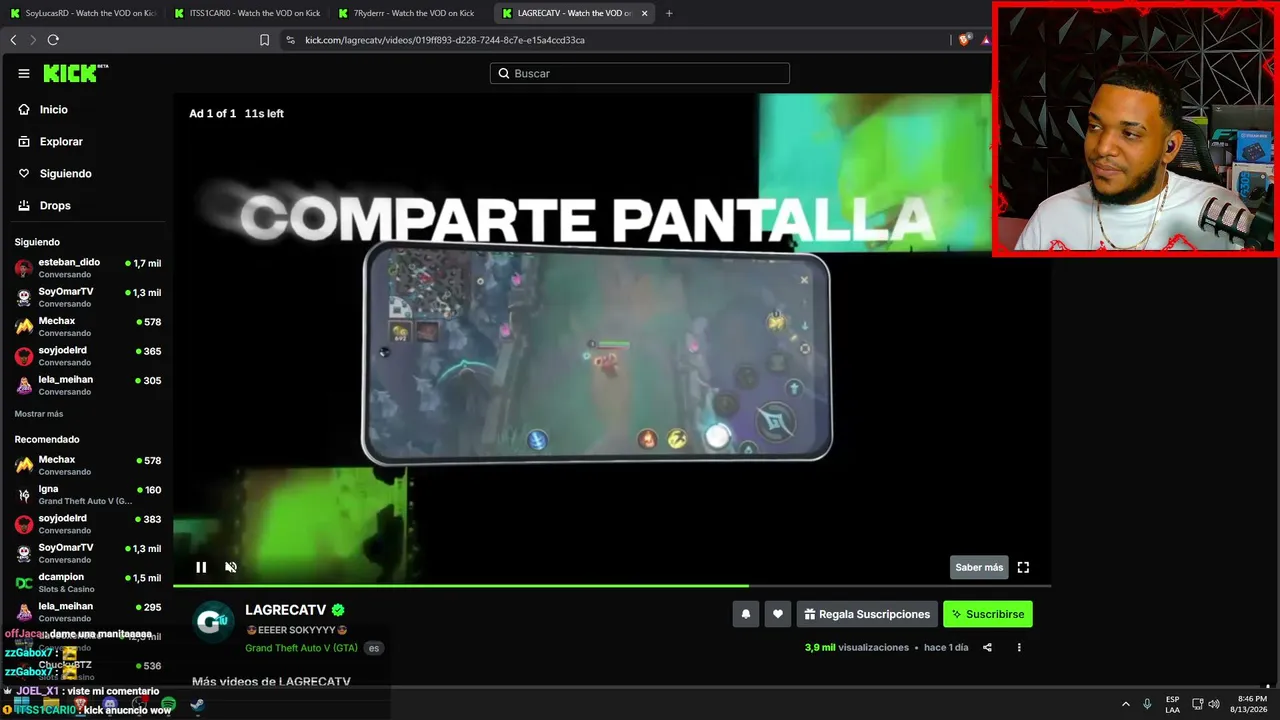Screen dimensions: 1280x720
Task: Unmute the video player
Action: 231,567
